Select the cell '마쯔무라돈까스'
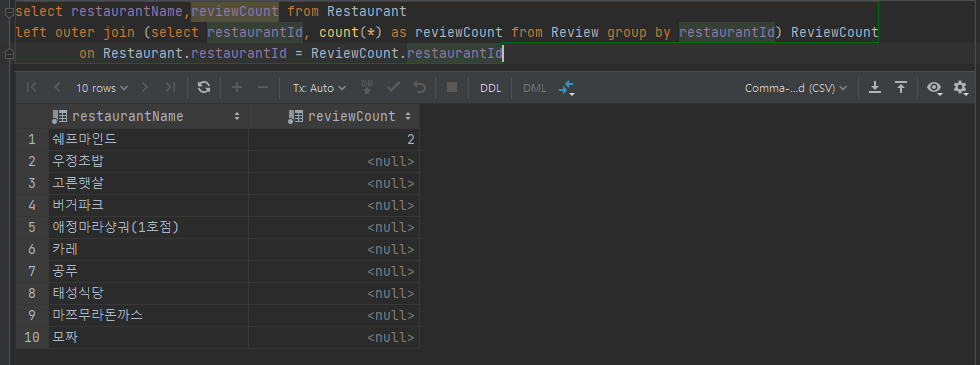Viewport: 980px width, 365px height. click(x=149, y=315)
